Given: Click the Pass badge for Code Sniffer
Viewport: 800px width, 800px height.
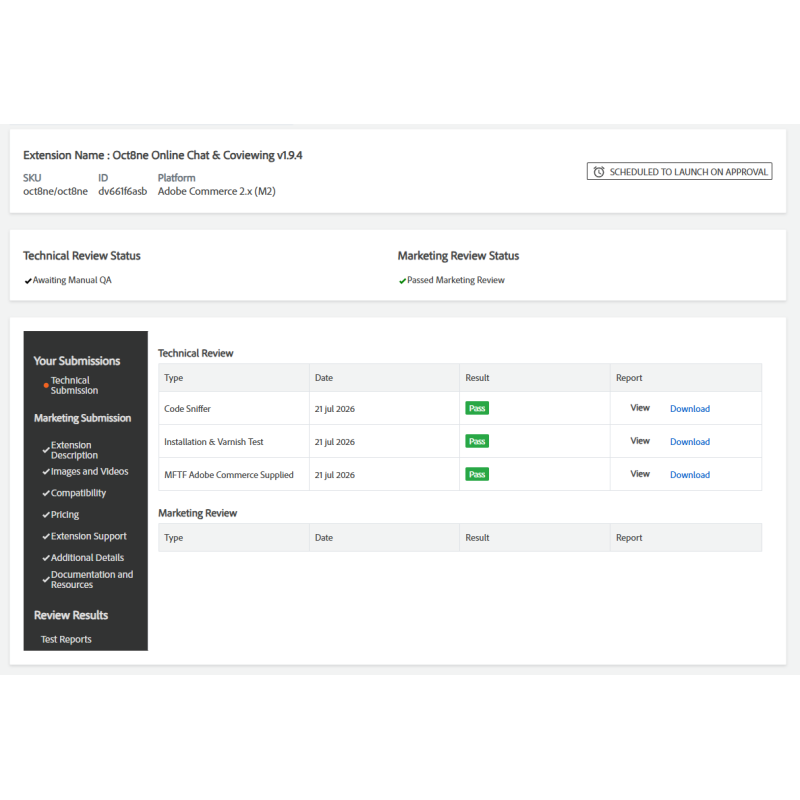Looking at the screenshot, I should pos(477,408).
